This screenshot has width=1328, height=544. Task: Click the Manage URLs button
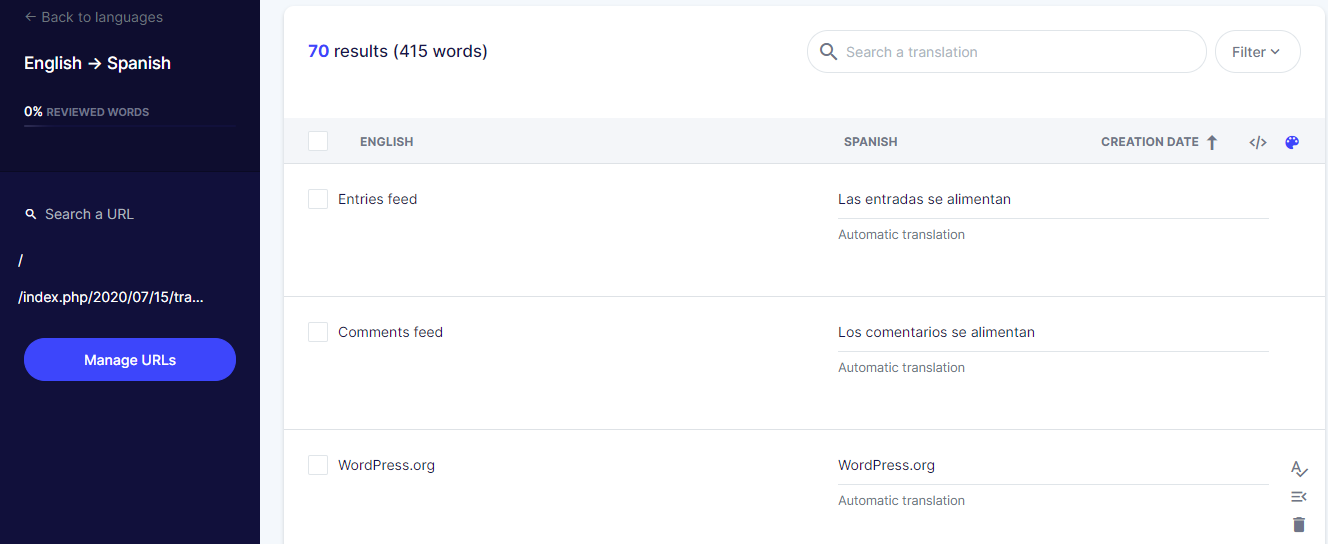[x=130, y=360]
